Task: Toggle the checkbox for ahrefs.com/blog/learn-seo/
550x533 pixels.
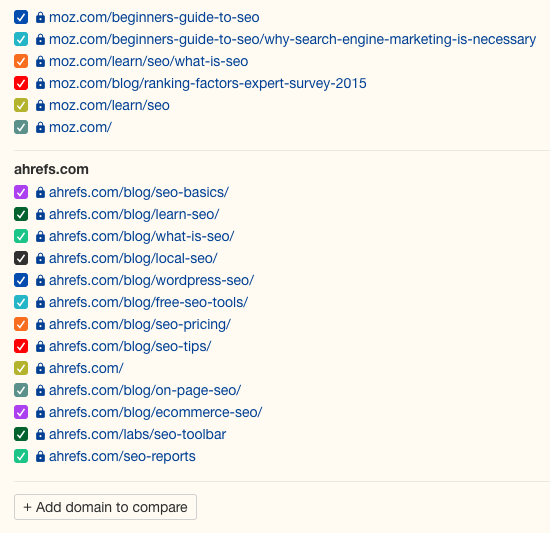Action: (21, 214)
